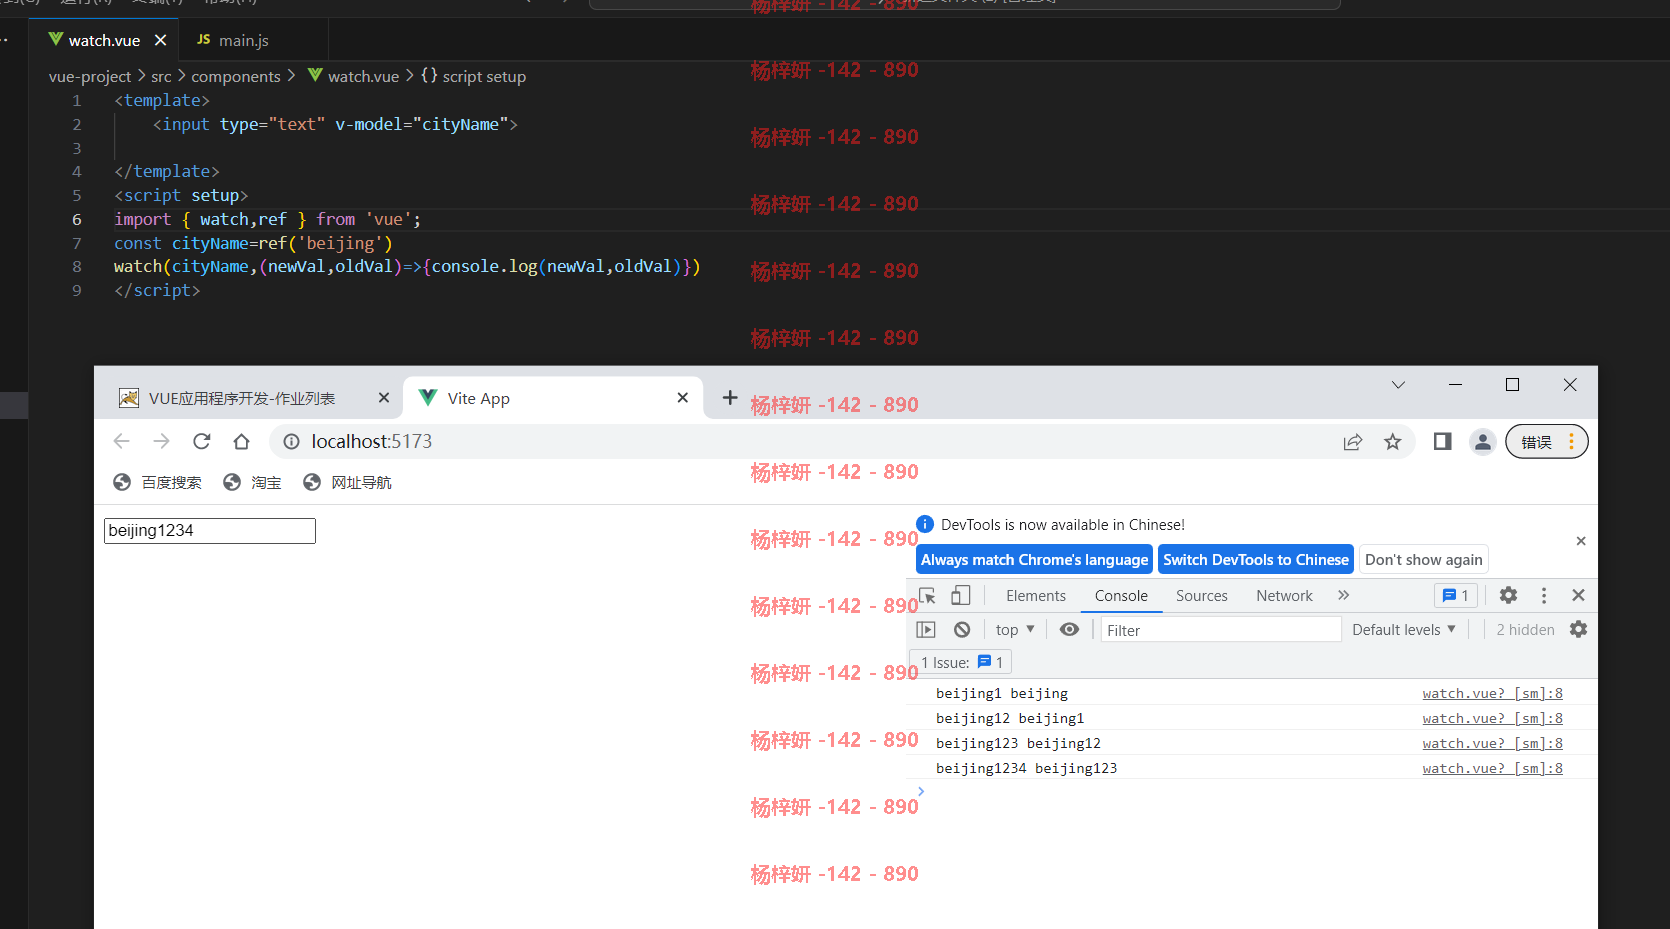This screenshot has width=1670, height=929.
Task: Open console settings gear
Action: (1578, 629)
